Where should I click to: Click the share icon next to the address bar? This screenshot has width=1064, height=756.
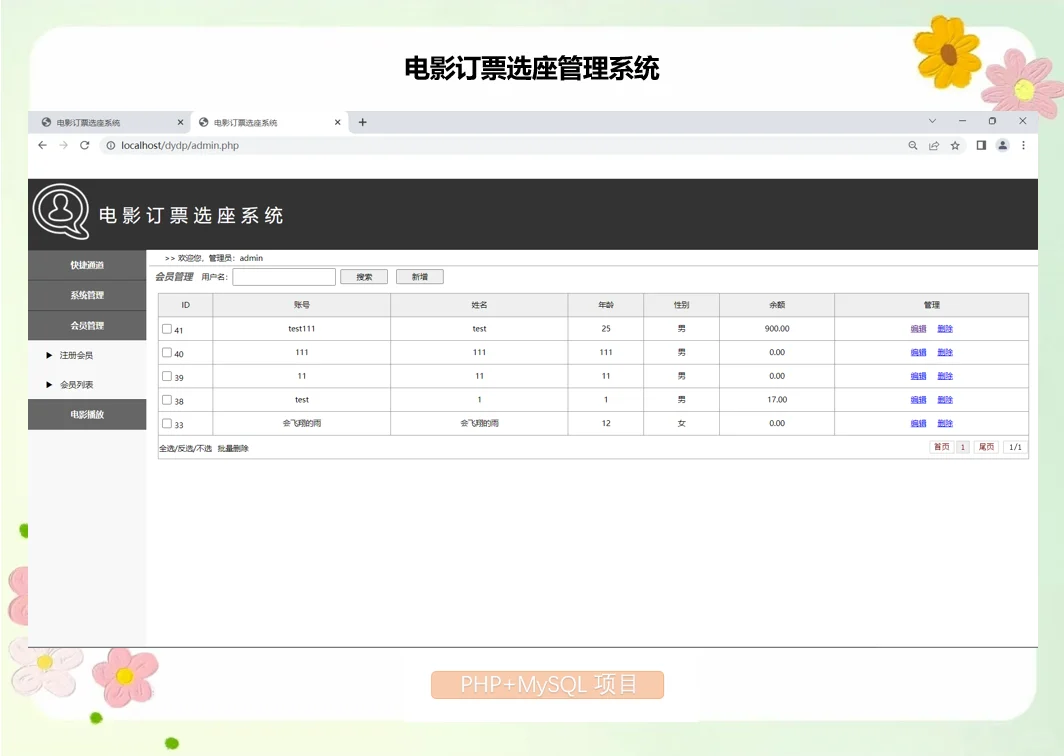[x=933, y=145]
